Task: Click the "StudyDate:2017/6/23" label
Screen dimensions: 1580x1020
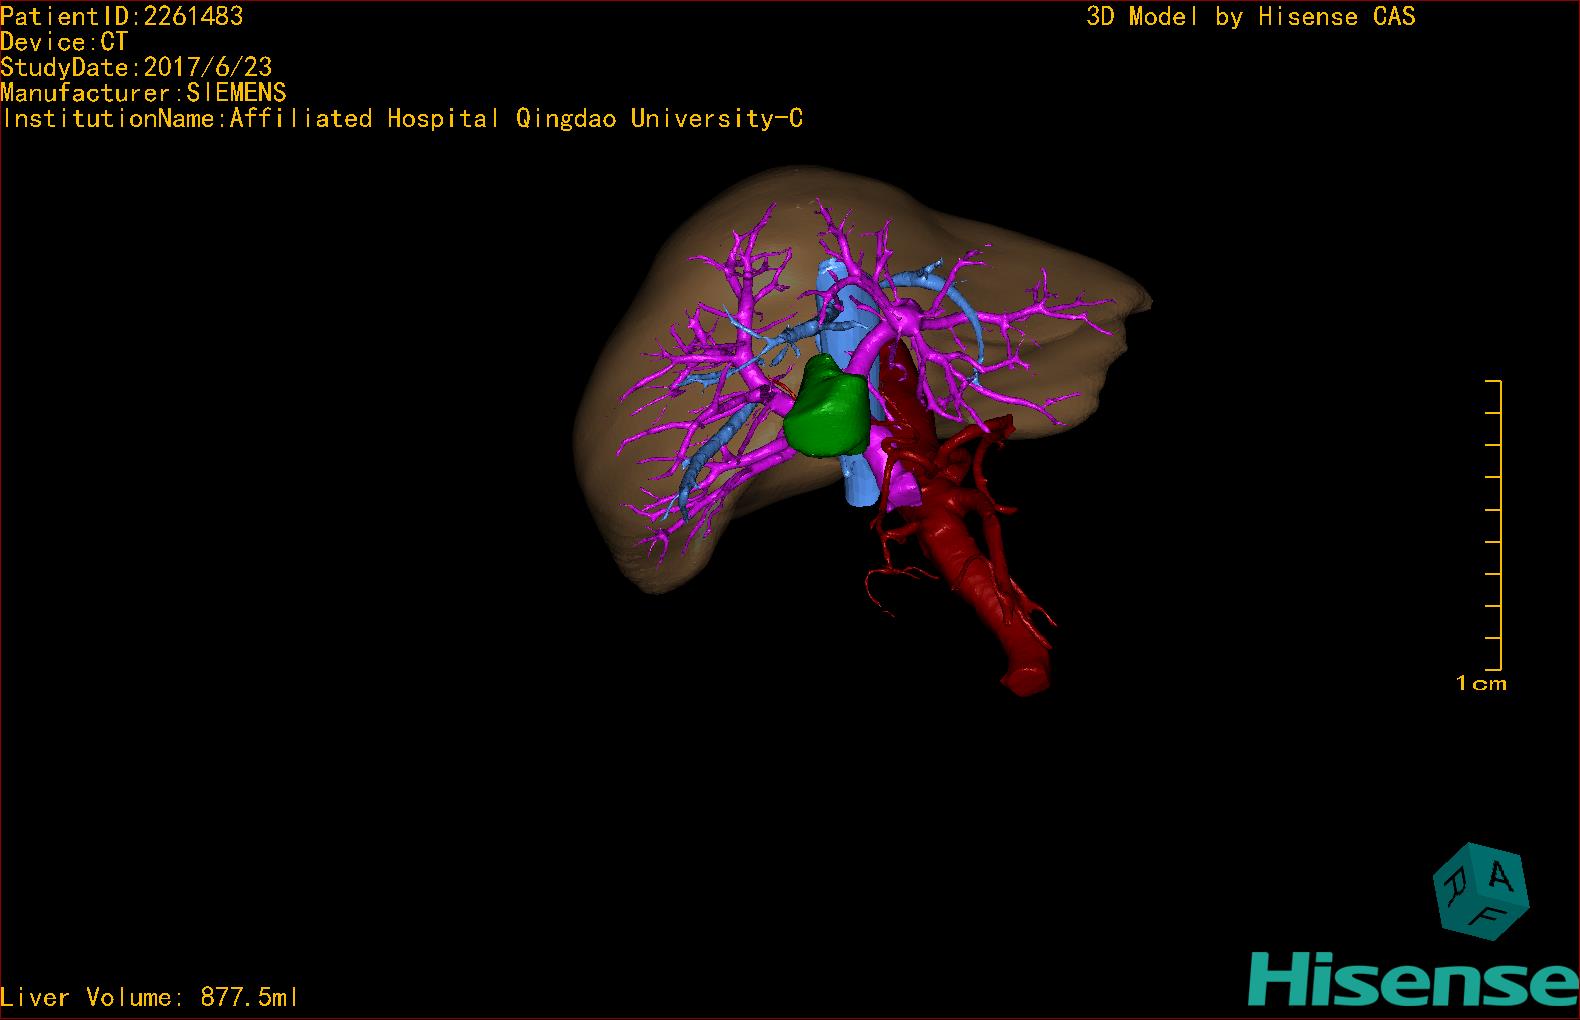Action: click(x=136, y=67)
